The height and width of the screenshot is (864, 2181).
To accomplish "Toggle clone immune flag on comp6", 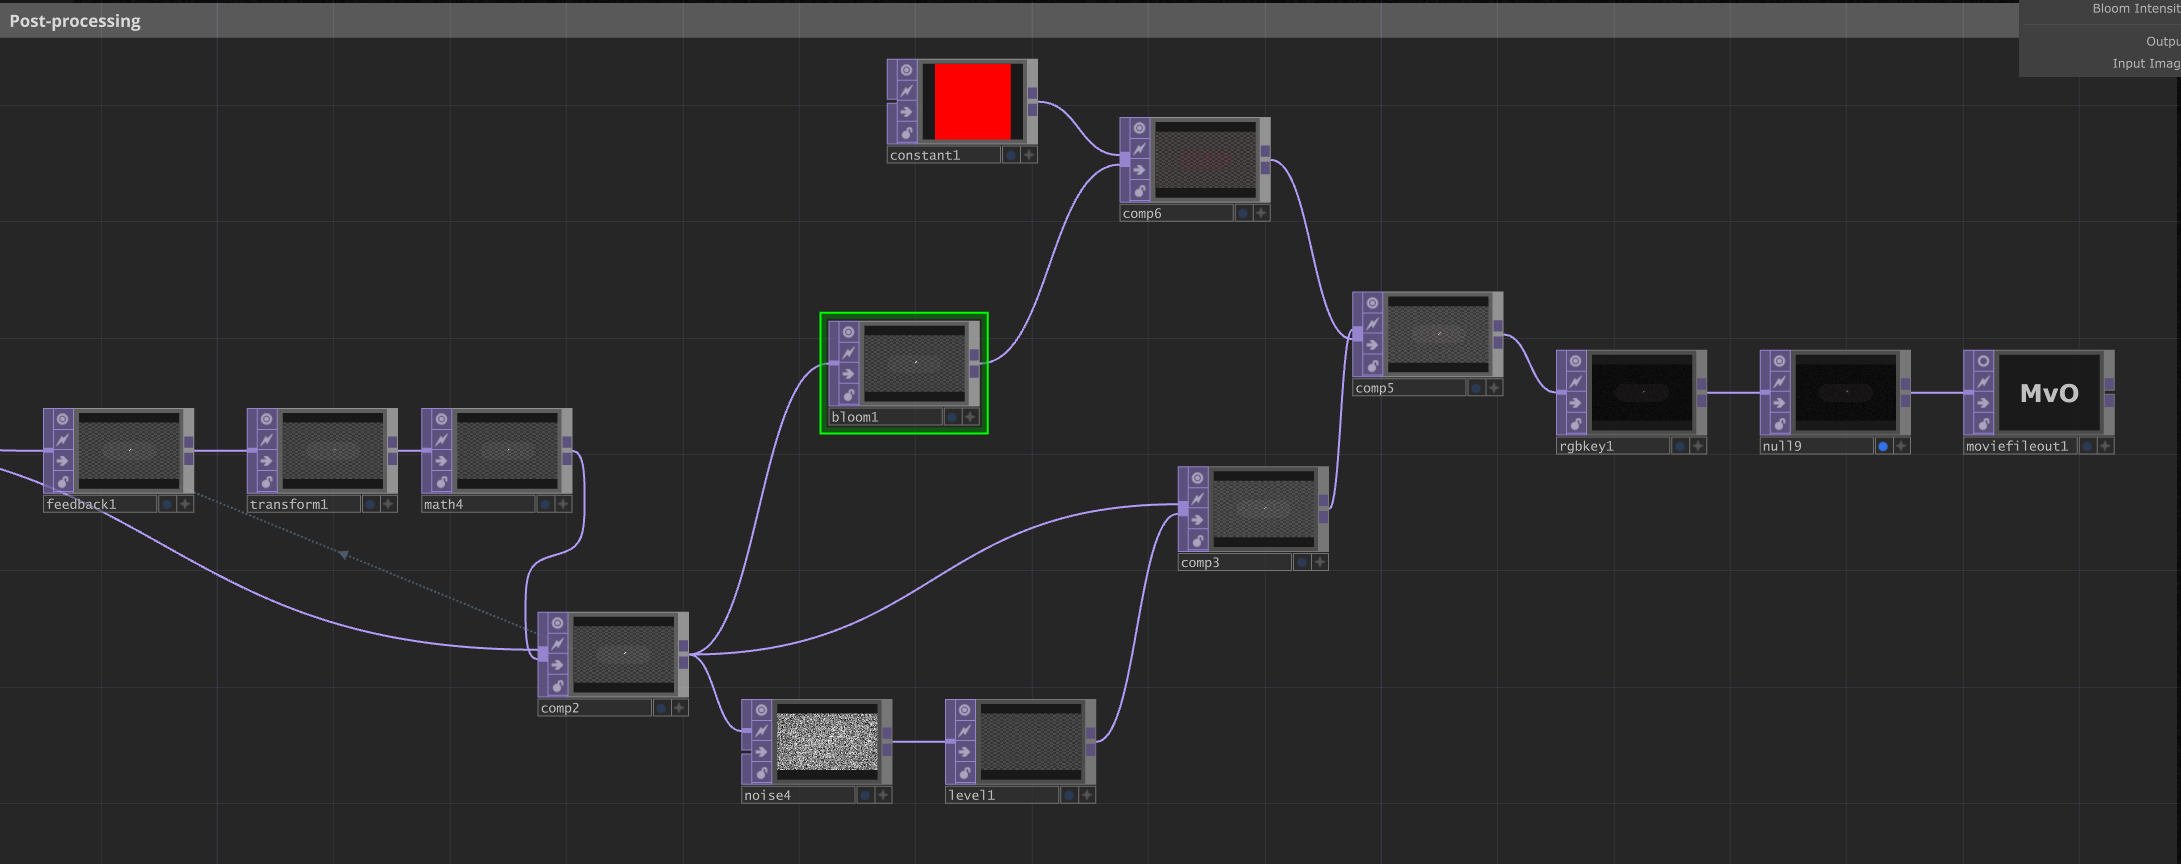I will (1139, 149).
